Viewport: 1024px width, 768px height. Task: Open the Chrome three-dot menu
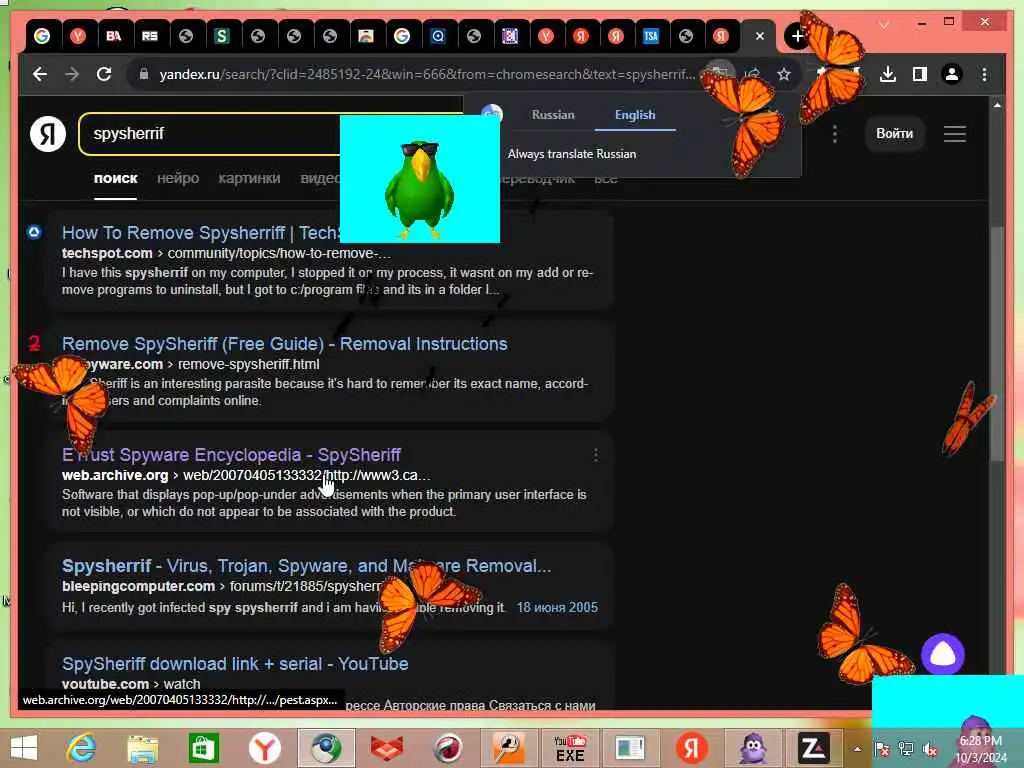click(984, 74)
